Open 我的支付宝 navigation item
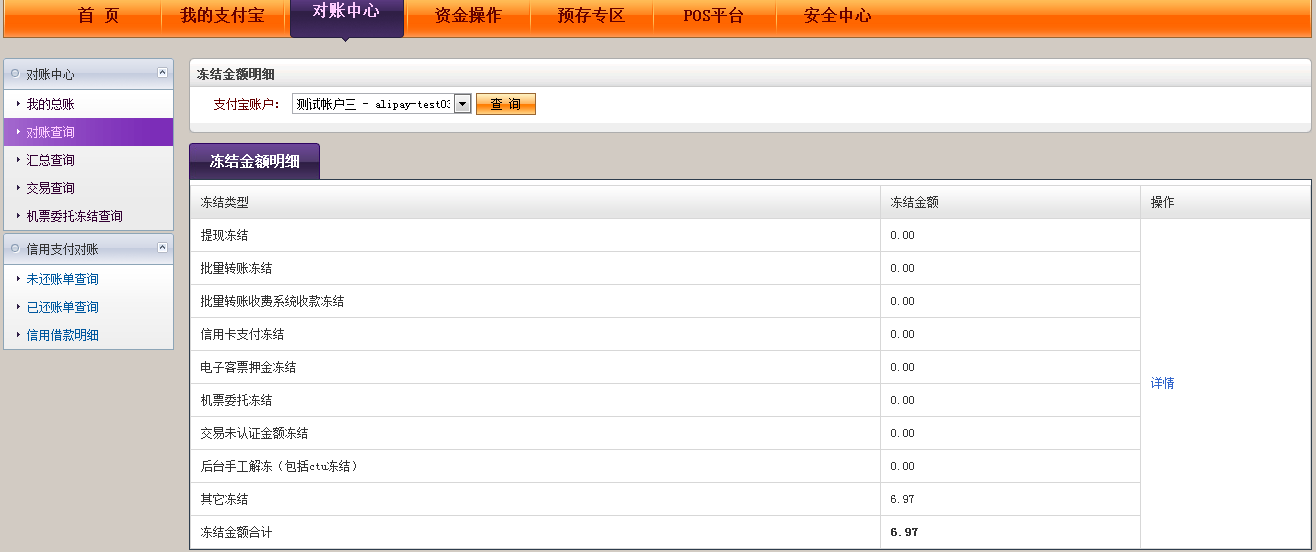 (222, 16)
